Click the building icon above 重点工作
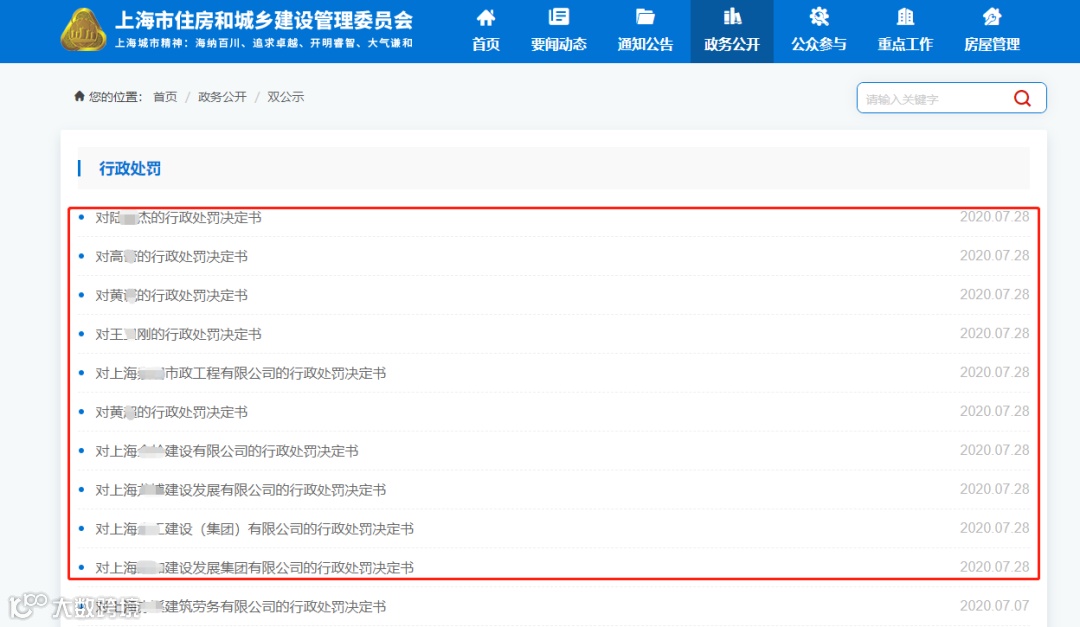Image resolution: width=1080 pixels, height=627 pixels. click(x=905, y=17)
